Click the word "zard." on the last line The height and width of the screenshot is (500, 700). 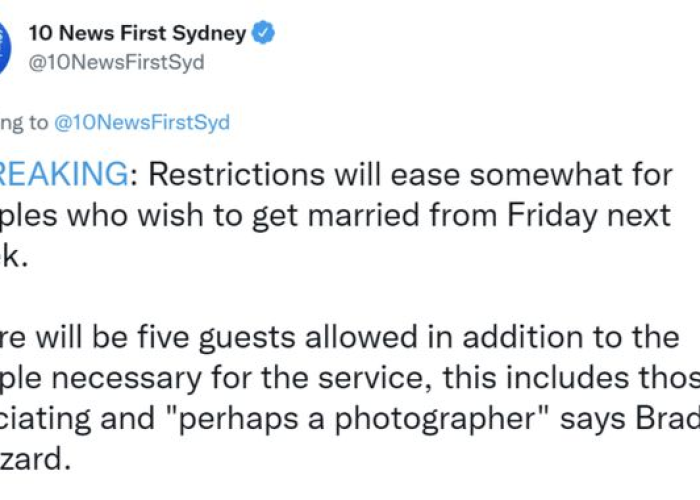click(35, 460)
